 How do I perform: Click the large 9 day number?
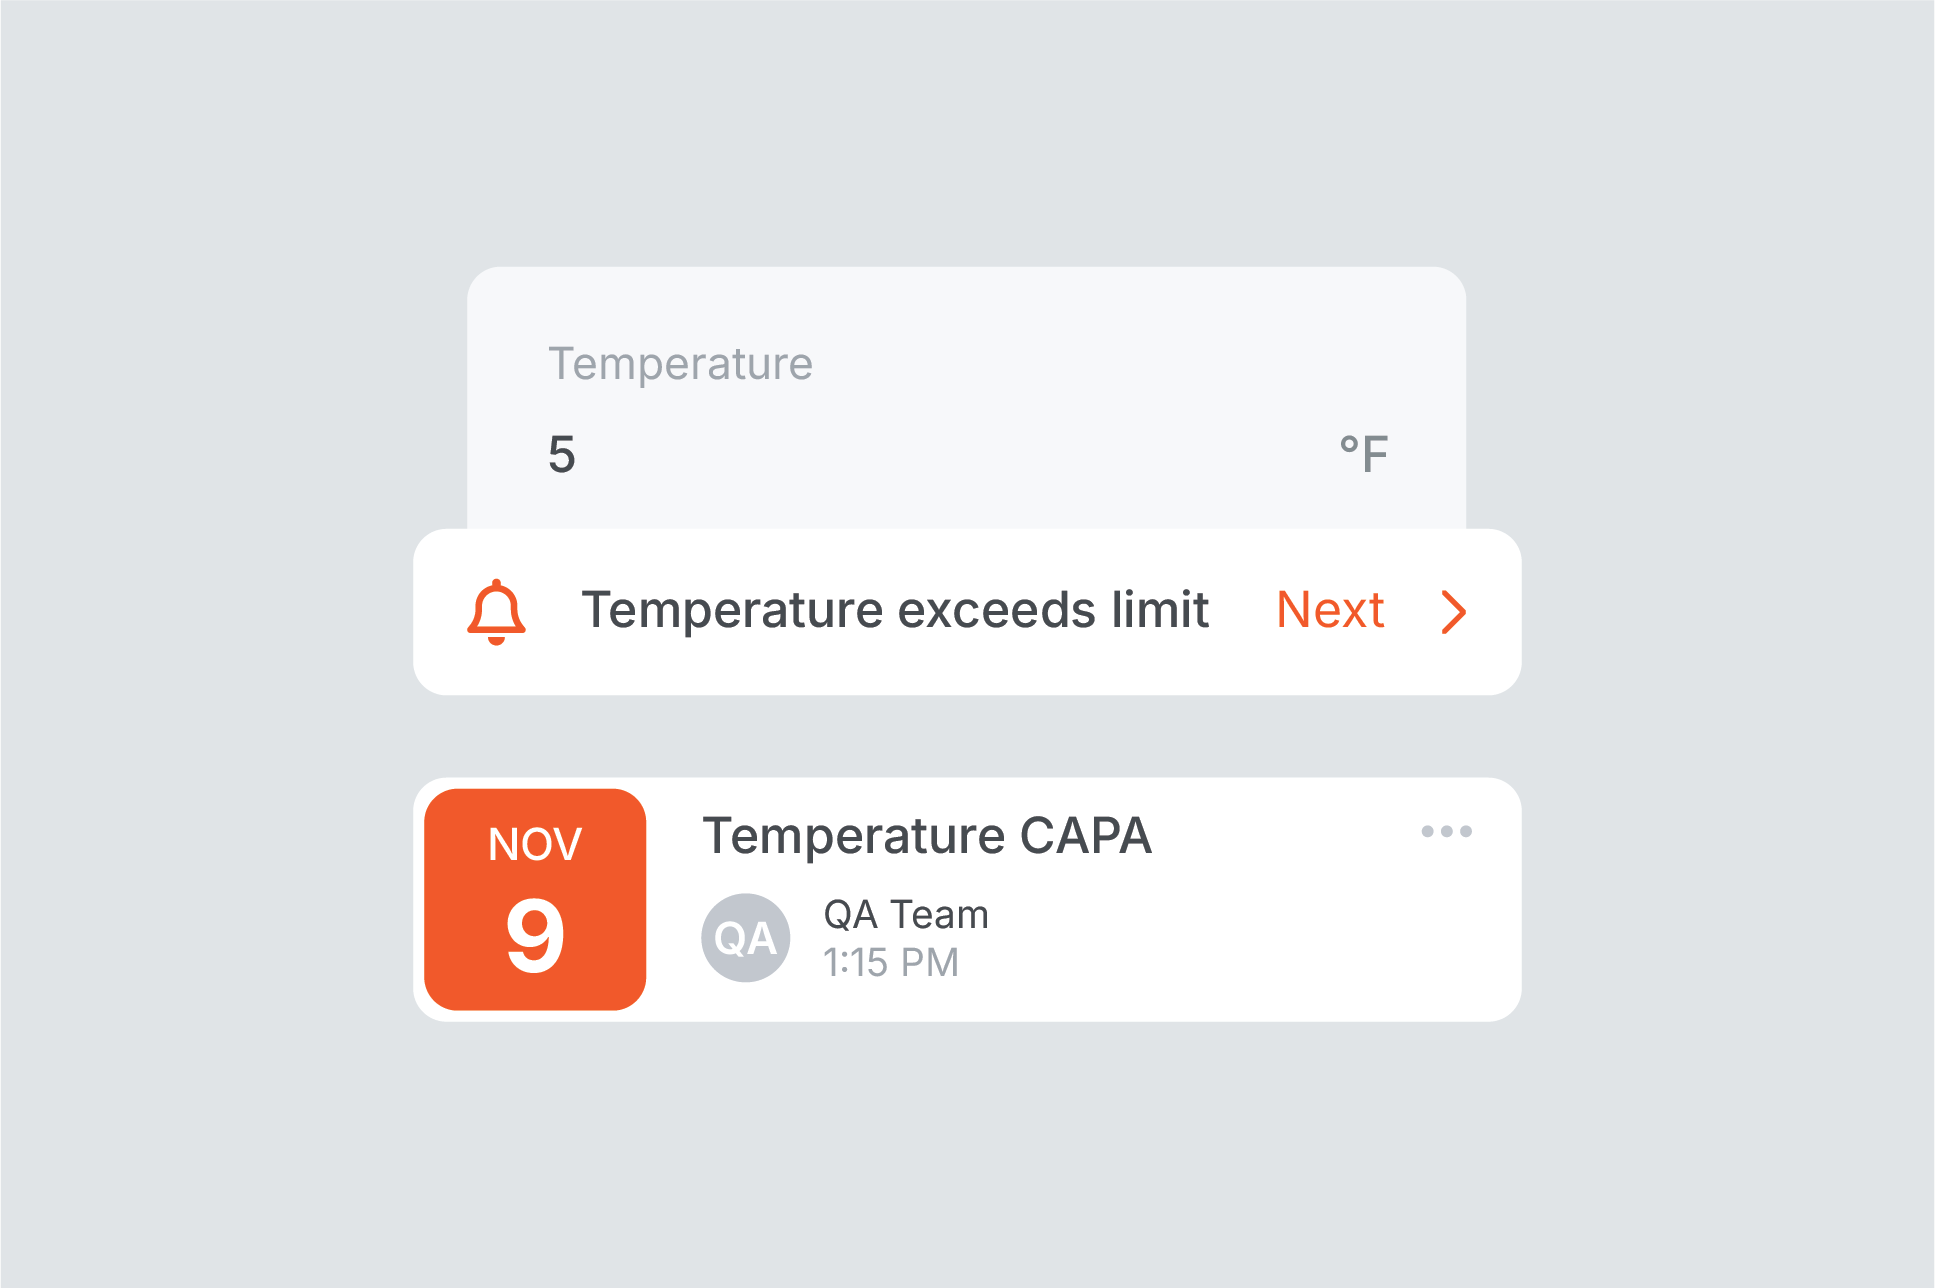click(535, 935)
